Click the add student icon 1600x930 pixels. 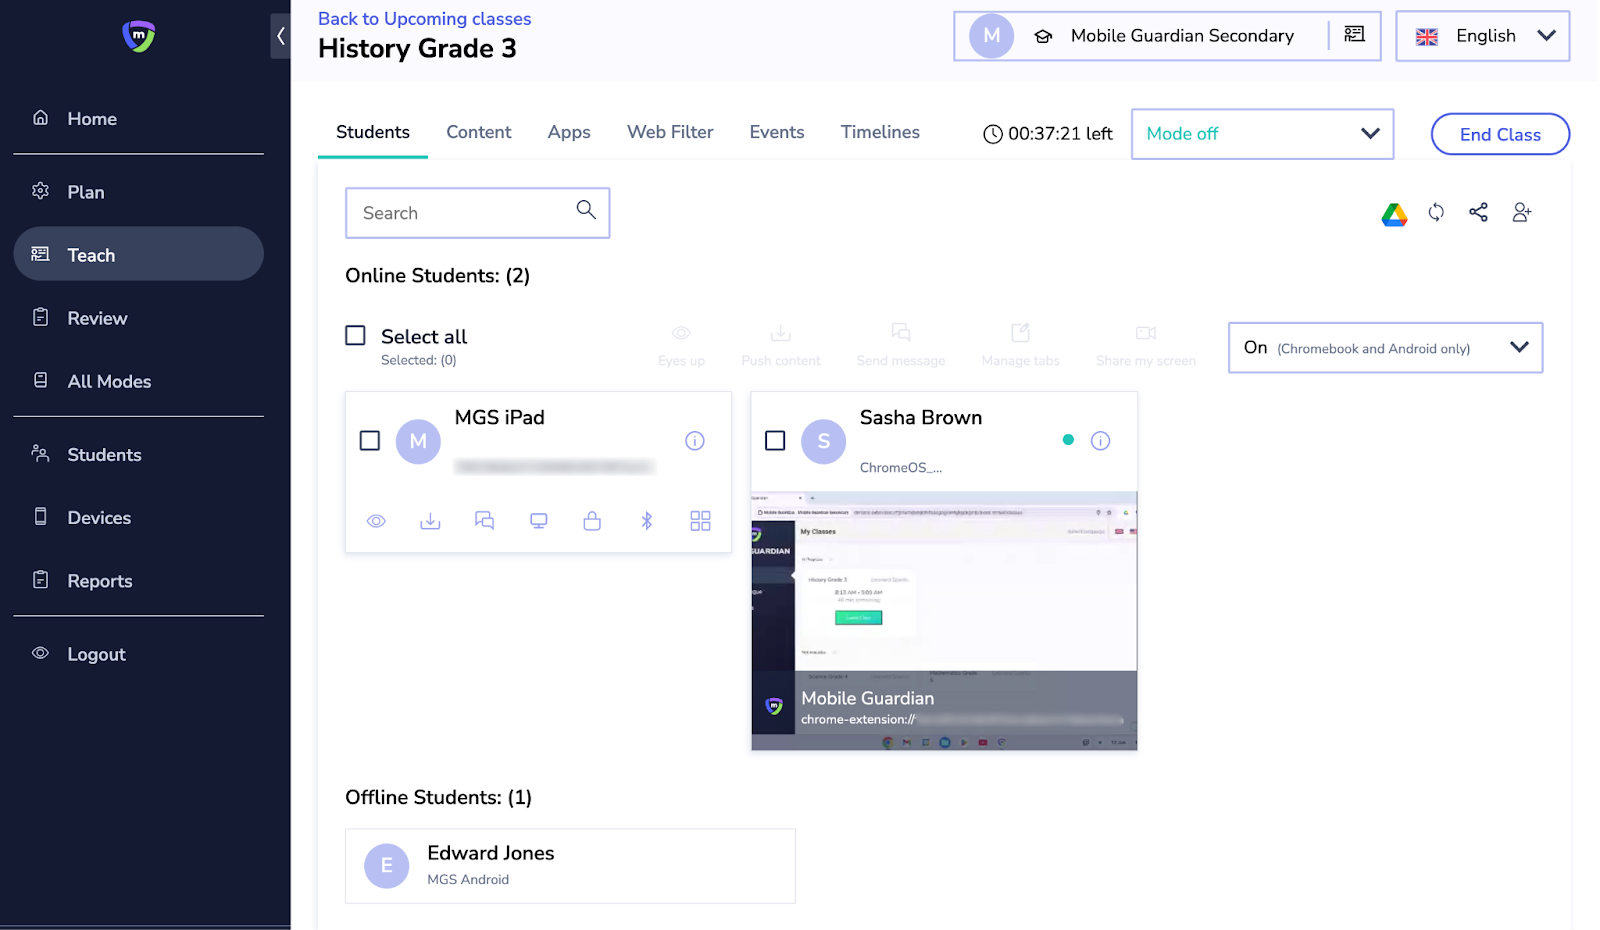pyautogui.click(x=1521, y=212)
